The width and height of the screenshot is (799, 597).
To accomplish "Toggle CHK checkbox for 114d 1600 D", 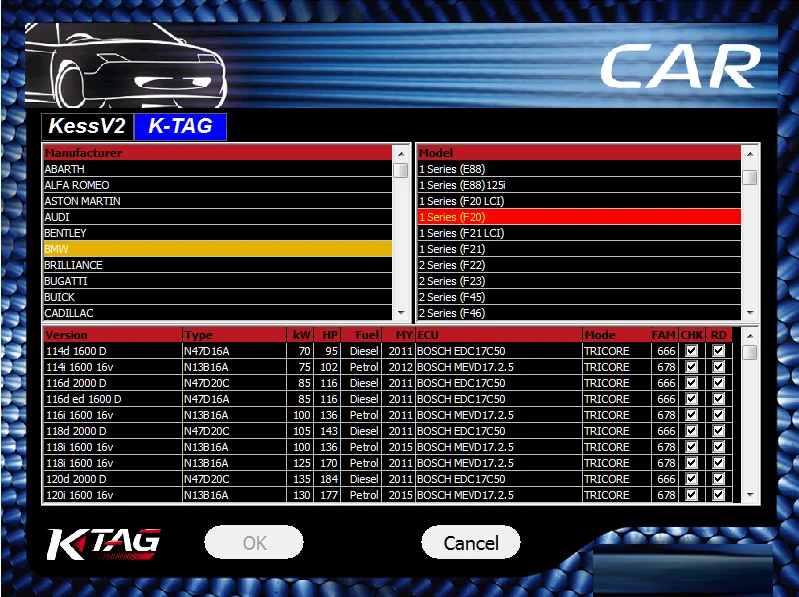I will (691, 351).
